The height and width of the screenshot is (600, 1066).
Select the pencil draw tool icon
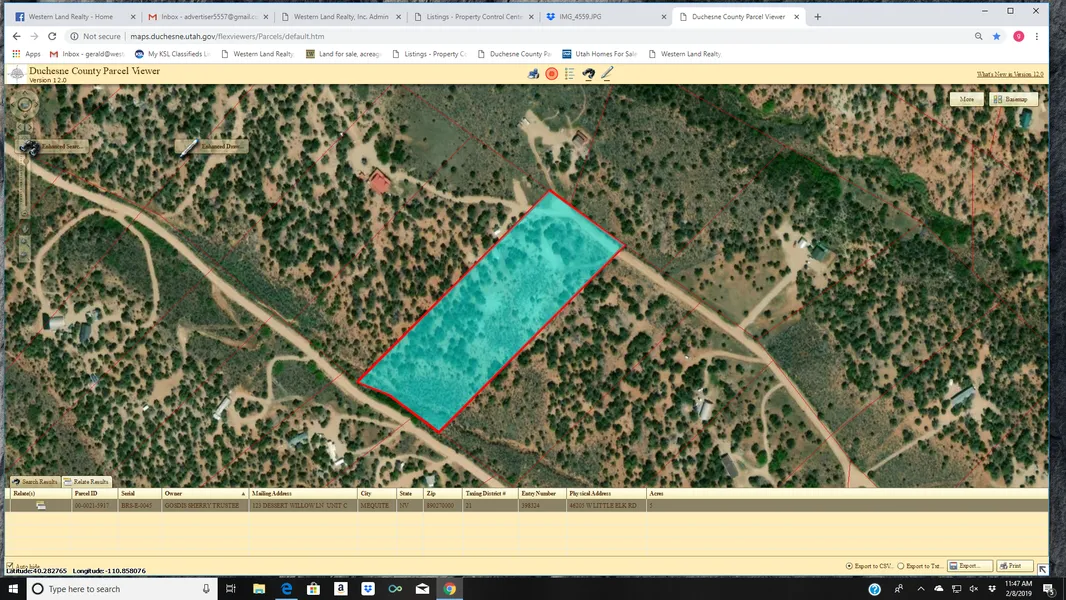coord(607,73)
